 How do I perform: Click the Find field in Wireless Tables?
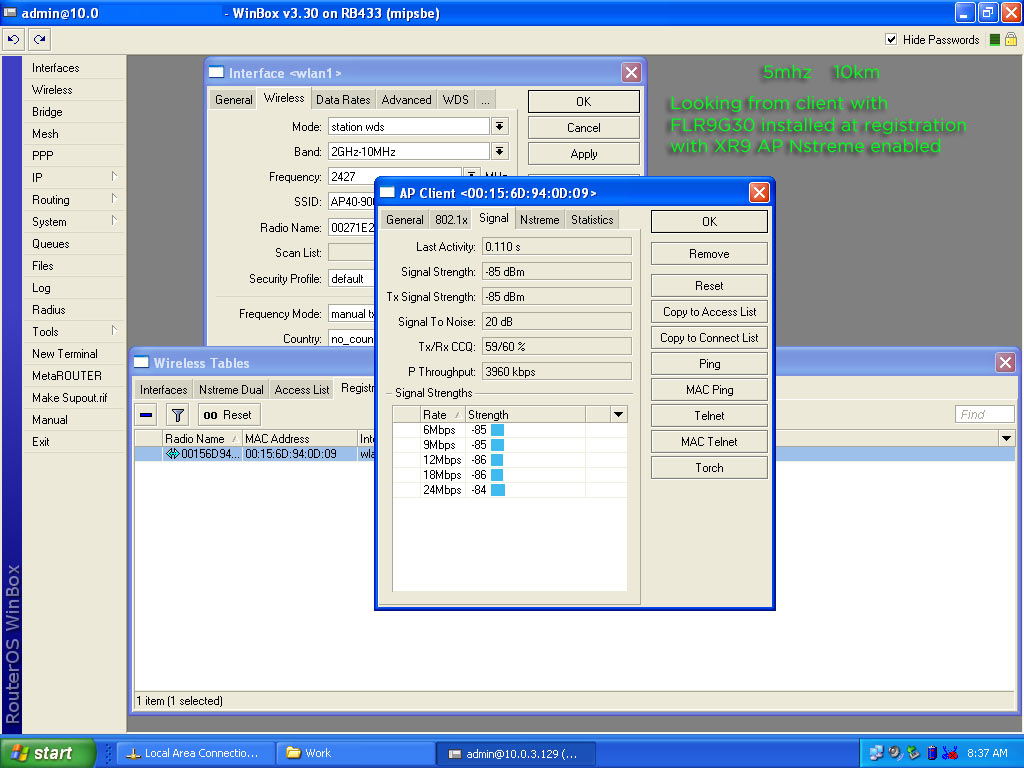(984, 414)
